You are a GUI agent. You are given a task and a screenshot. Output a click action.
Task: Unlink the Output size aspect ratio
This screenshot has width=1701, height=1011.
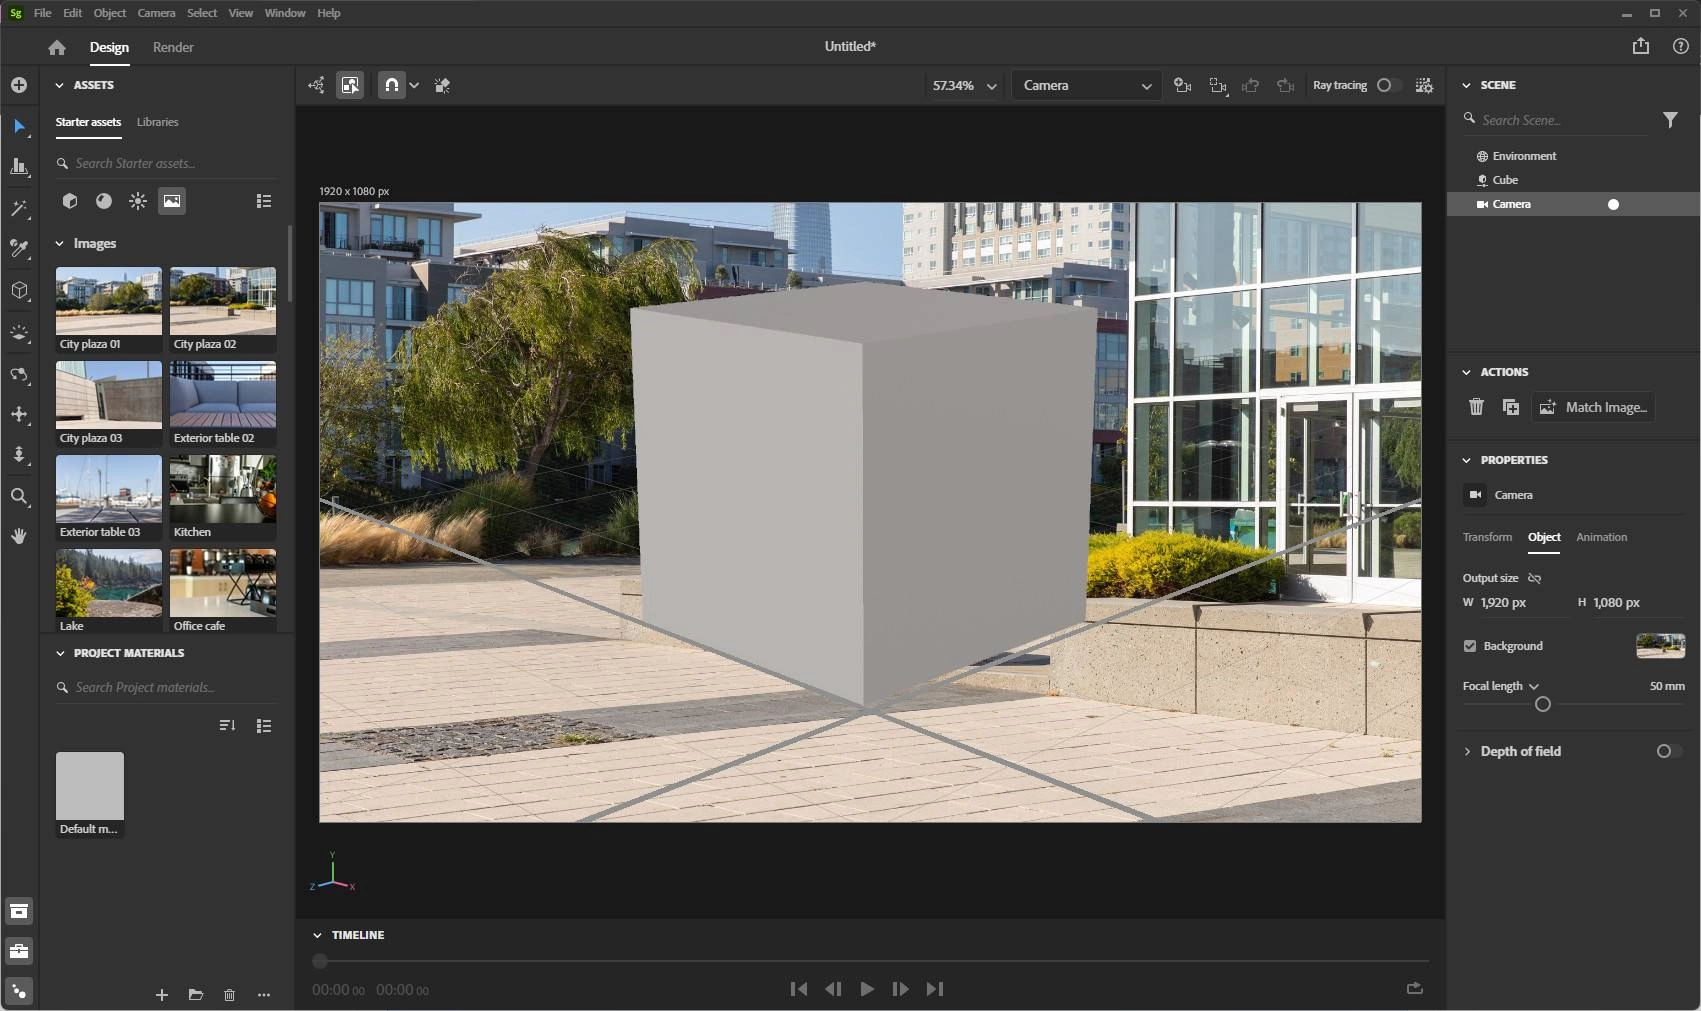(x=1535, y=578)
